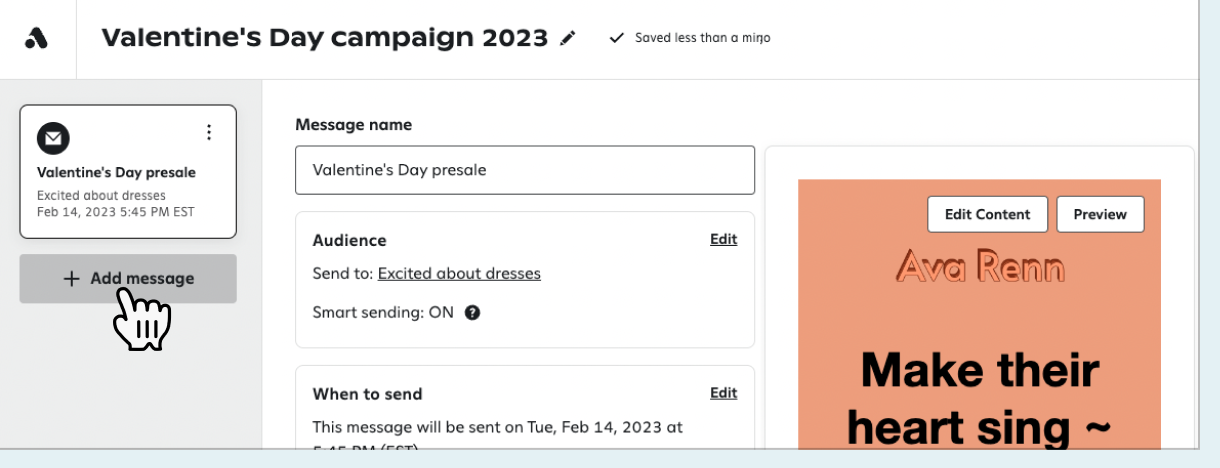1220x468 pixels.
Task: Click the Make their heart sing headline
Action: point(978,398)
